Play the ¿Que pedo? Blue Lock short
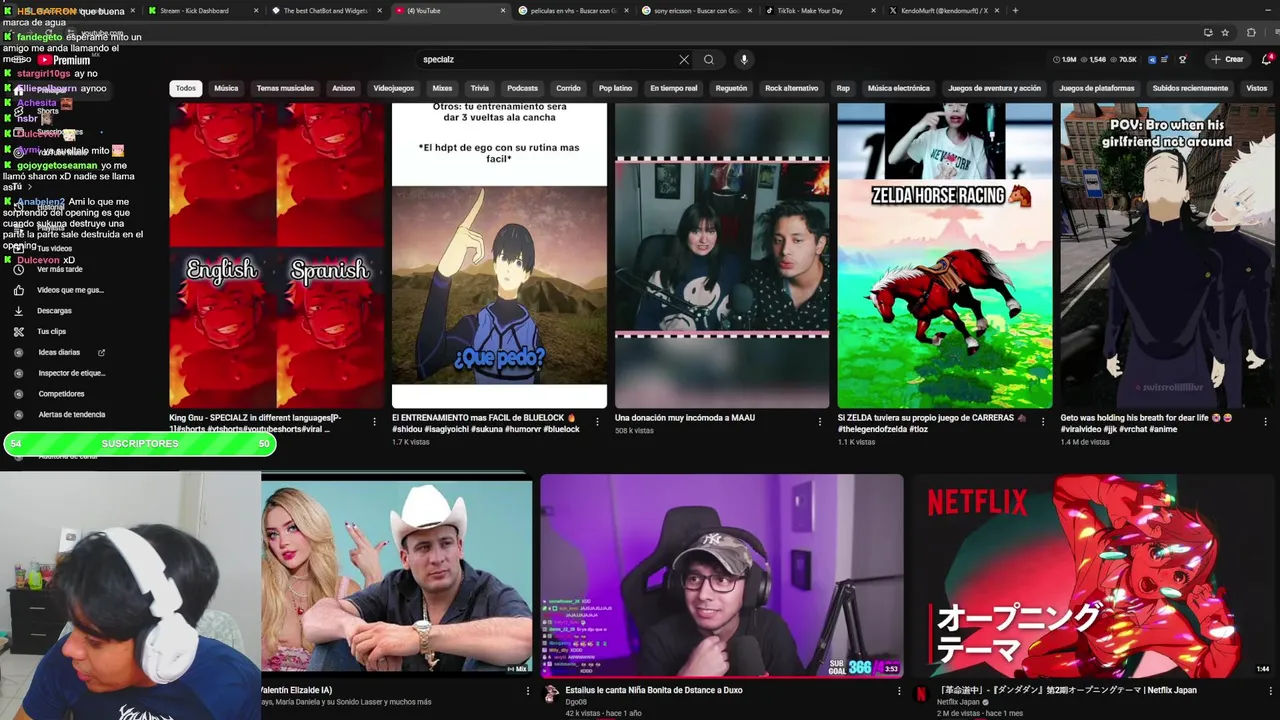 point(499,256)
